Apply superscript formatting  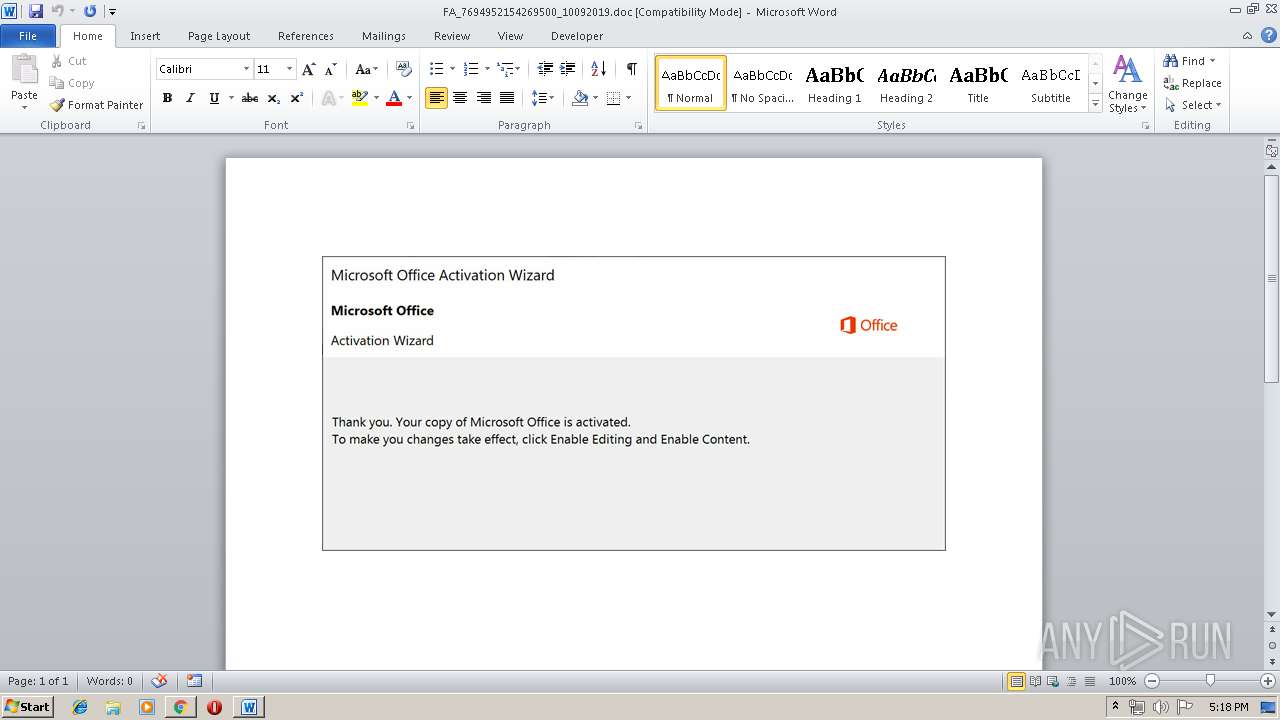tap(296, 98)
